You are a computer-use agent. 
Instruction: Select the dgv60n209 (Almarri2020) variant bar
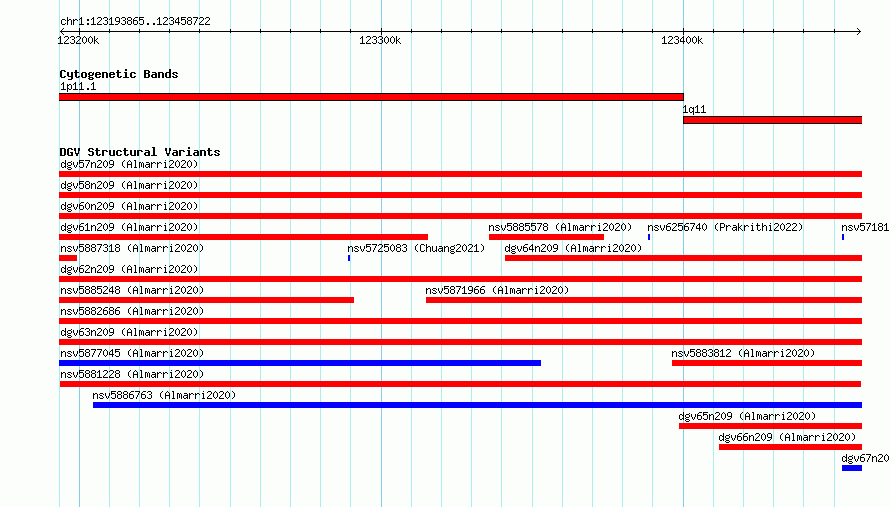point(460,216)
